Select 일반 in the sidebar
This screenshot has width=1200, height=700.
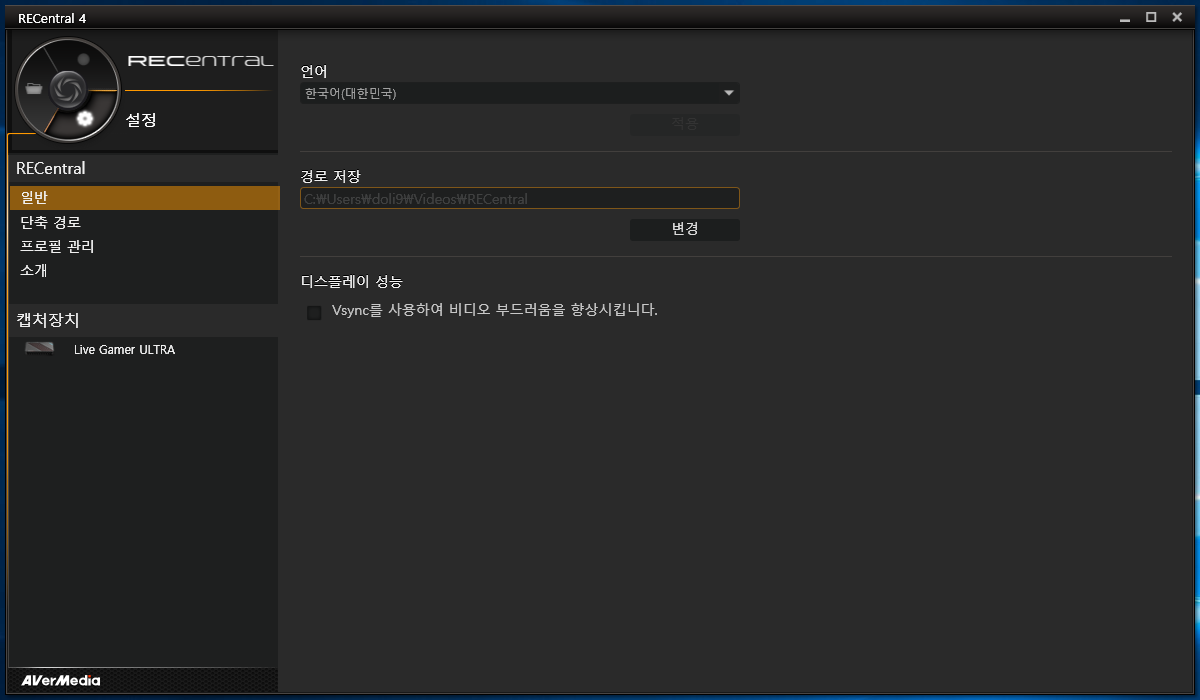click(143, 198)
